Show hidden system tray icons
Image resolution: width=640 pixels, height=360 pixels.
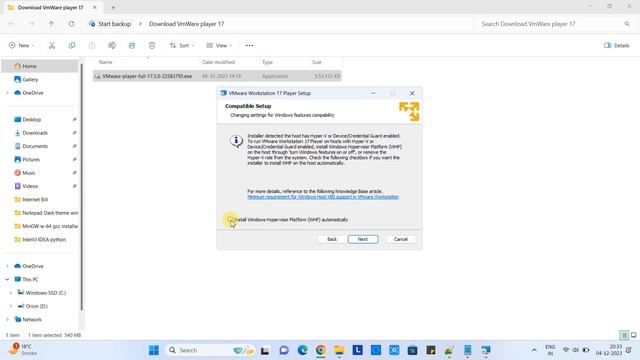[x=534, y=350]
